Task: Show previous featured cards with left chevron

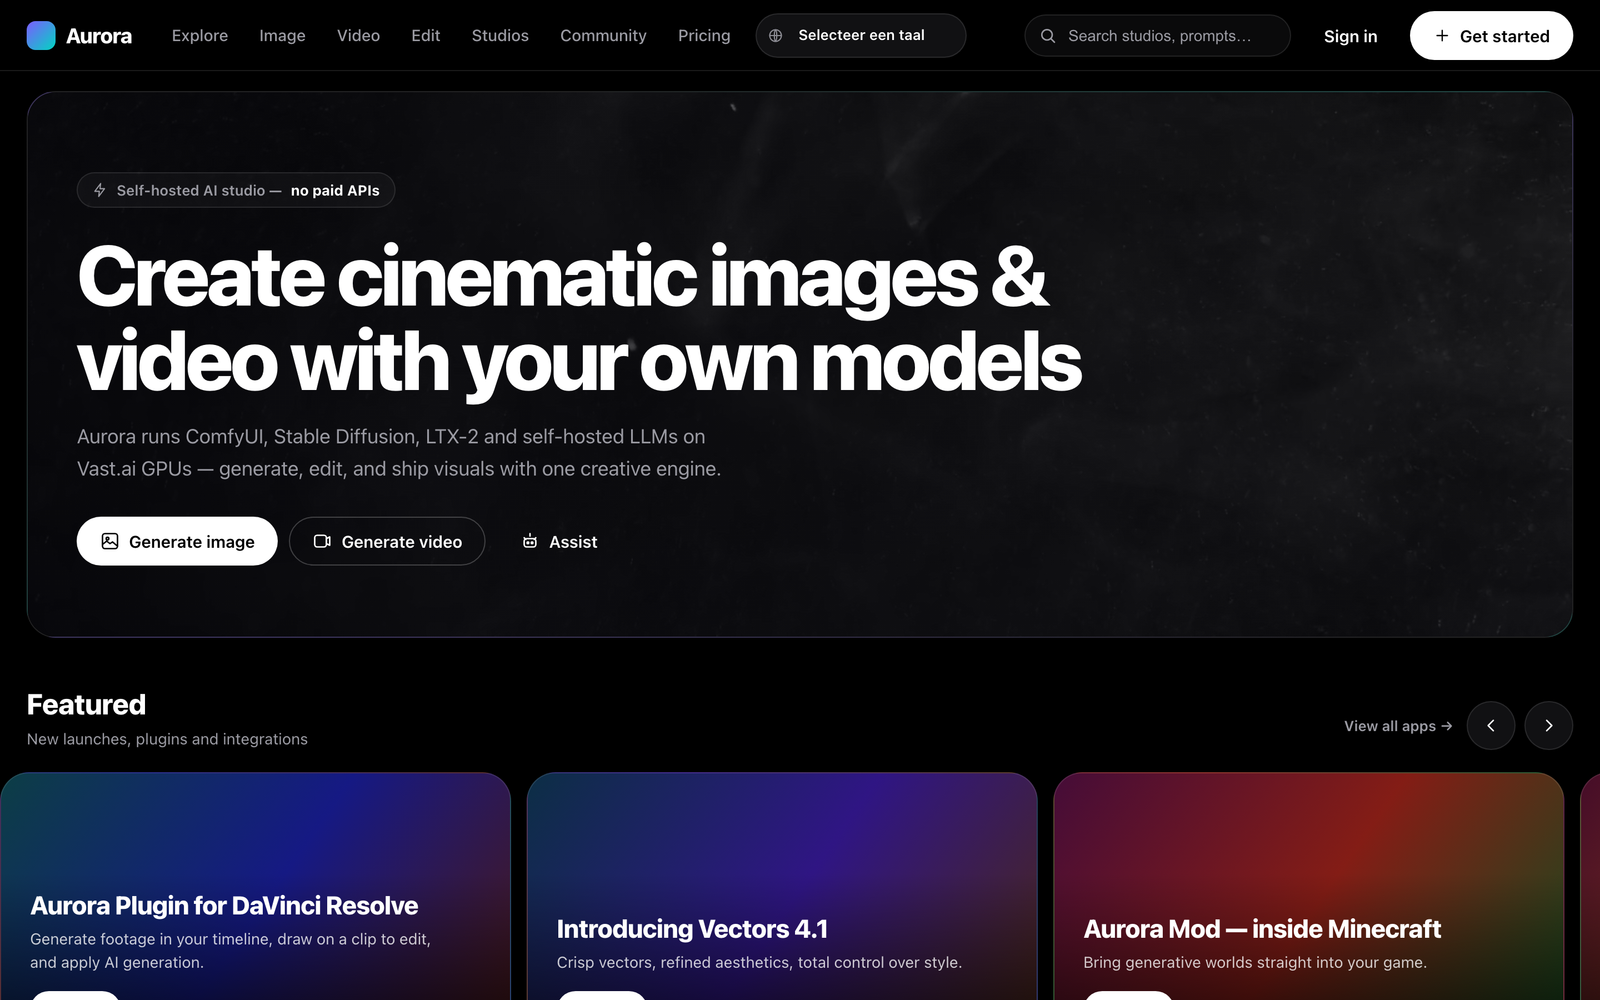Action: [1491, 726]
